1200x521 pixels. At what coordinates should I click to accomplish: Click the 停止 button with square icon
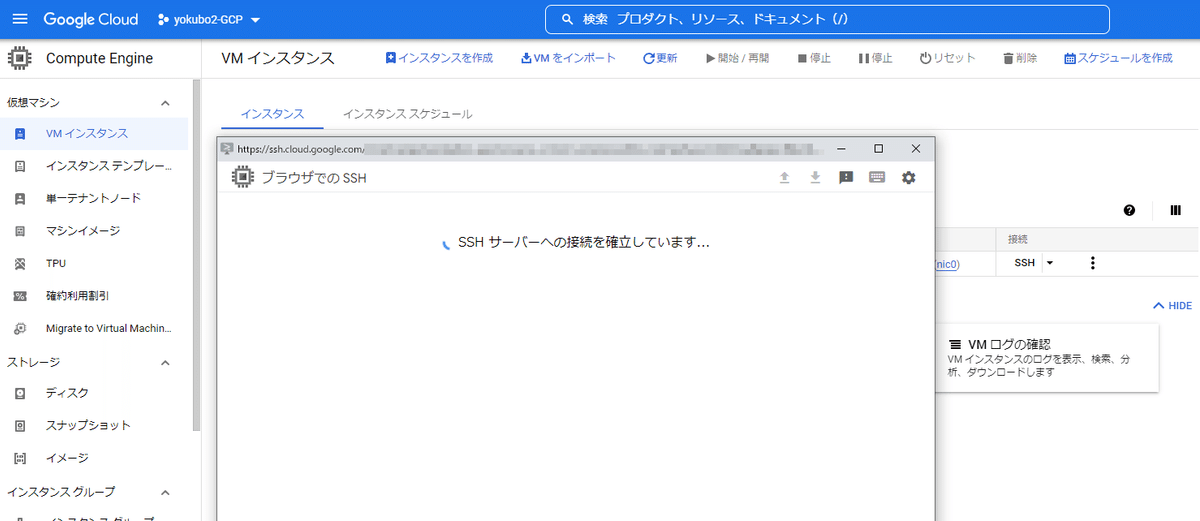(814, 58)
